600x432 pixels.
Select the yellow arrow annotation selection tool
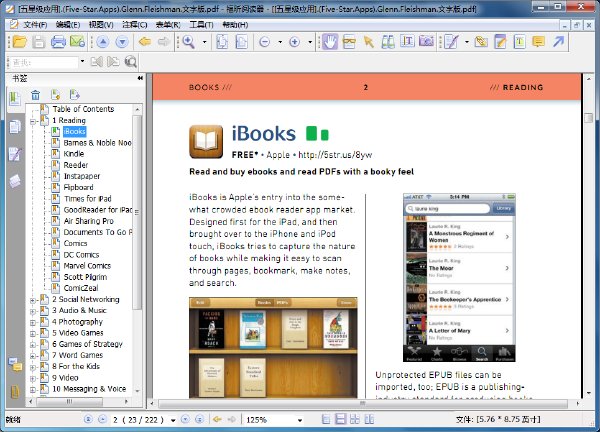point(368,42)
